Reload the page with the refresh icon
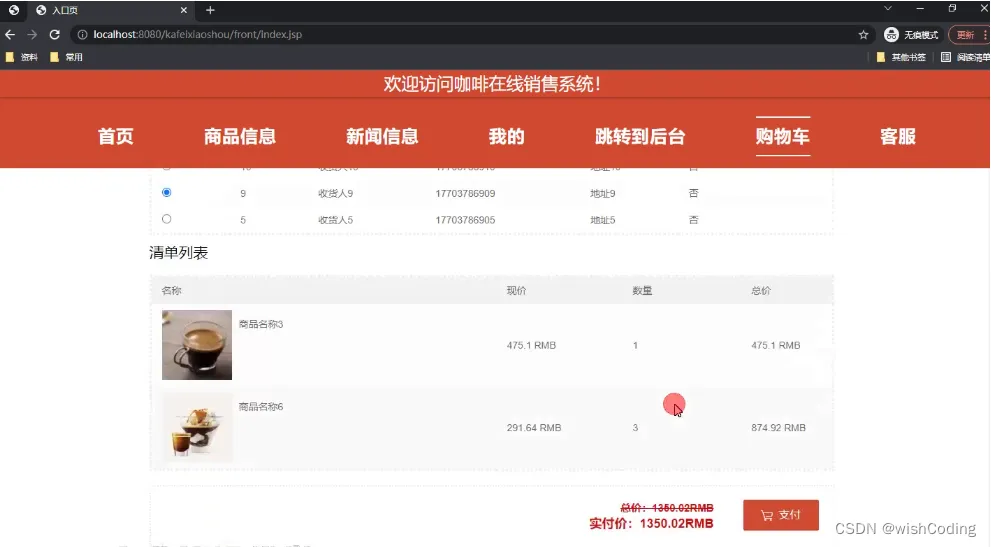The height and width of the screenshot is (547, 991). pos(54,35)
